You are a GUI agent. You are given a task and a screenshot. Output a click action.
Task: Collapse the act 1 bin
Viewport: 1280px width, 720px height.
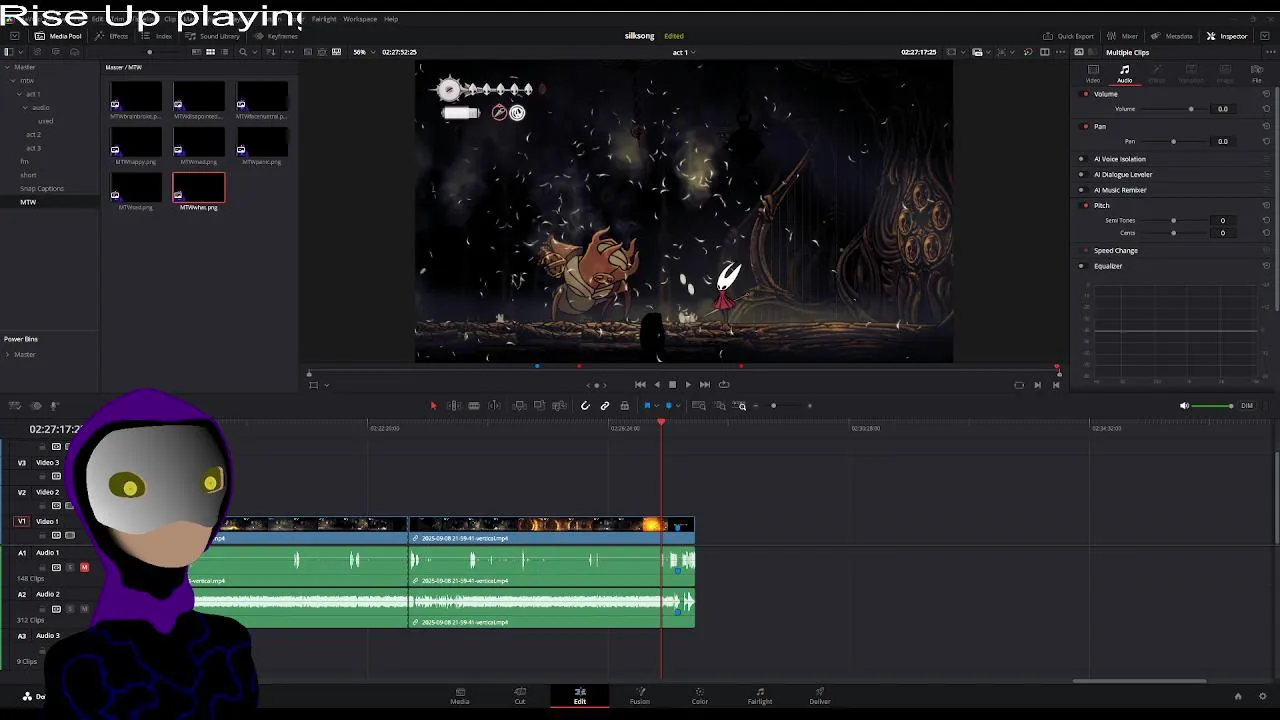[x=19, y=94]
